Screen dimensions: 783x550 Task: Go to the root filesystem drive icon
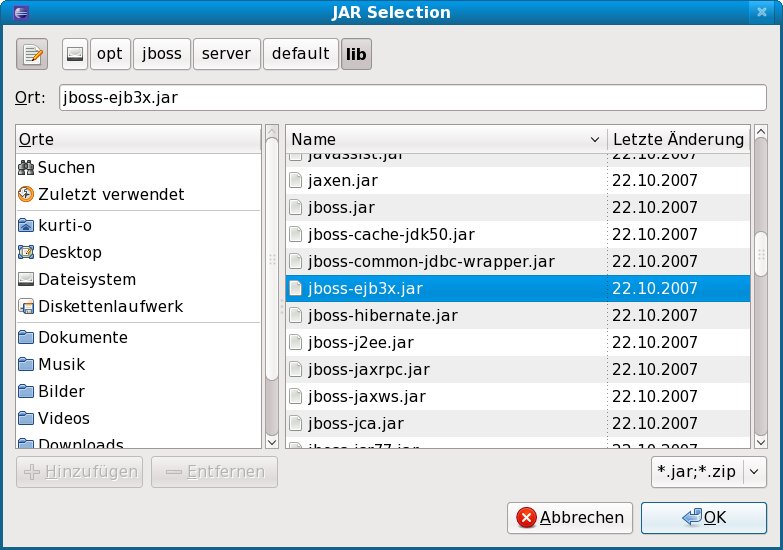(75, 54)
